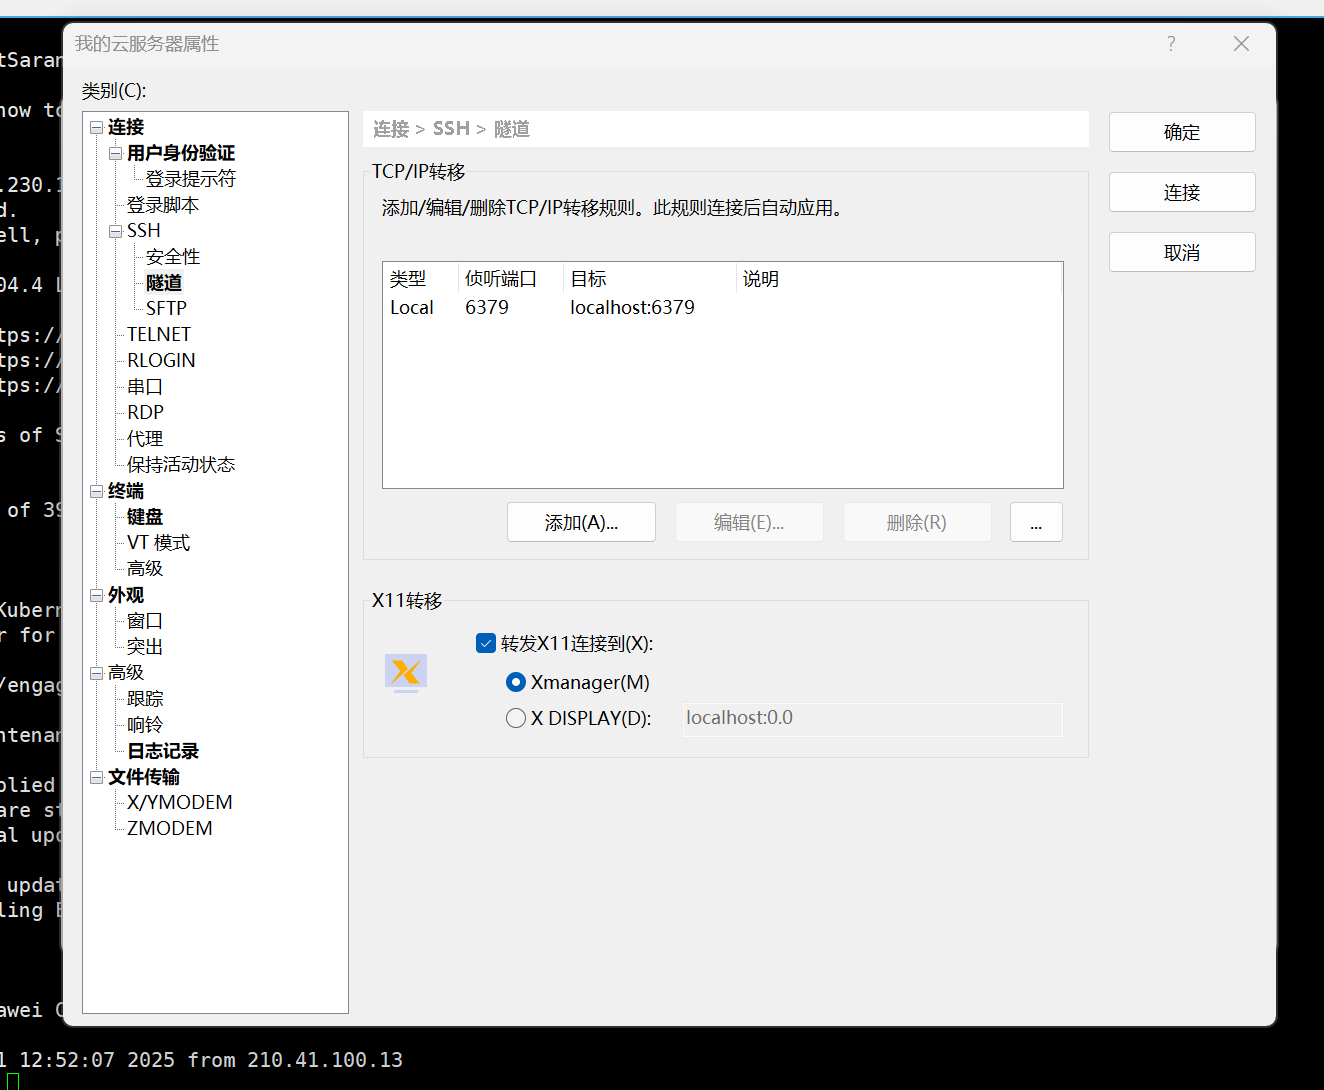Select 日志记录 under 高级

click(x=163, y=751)
